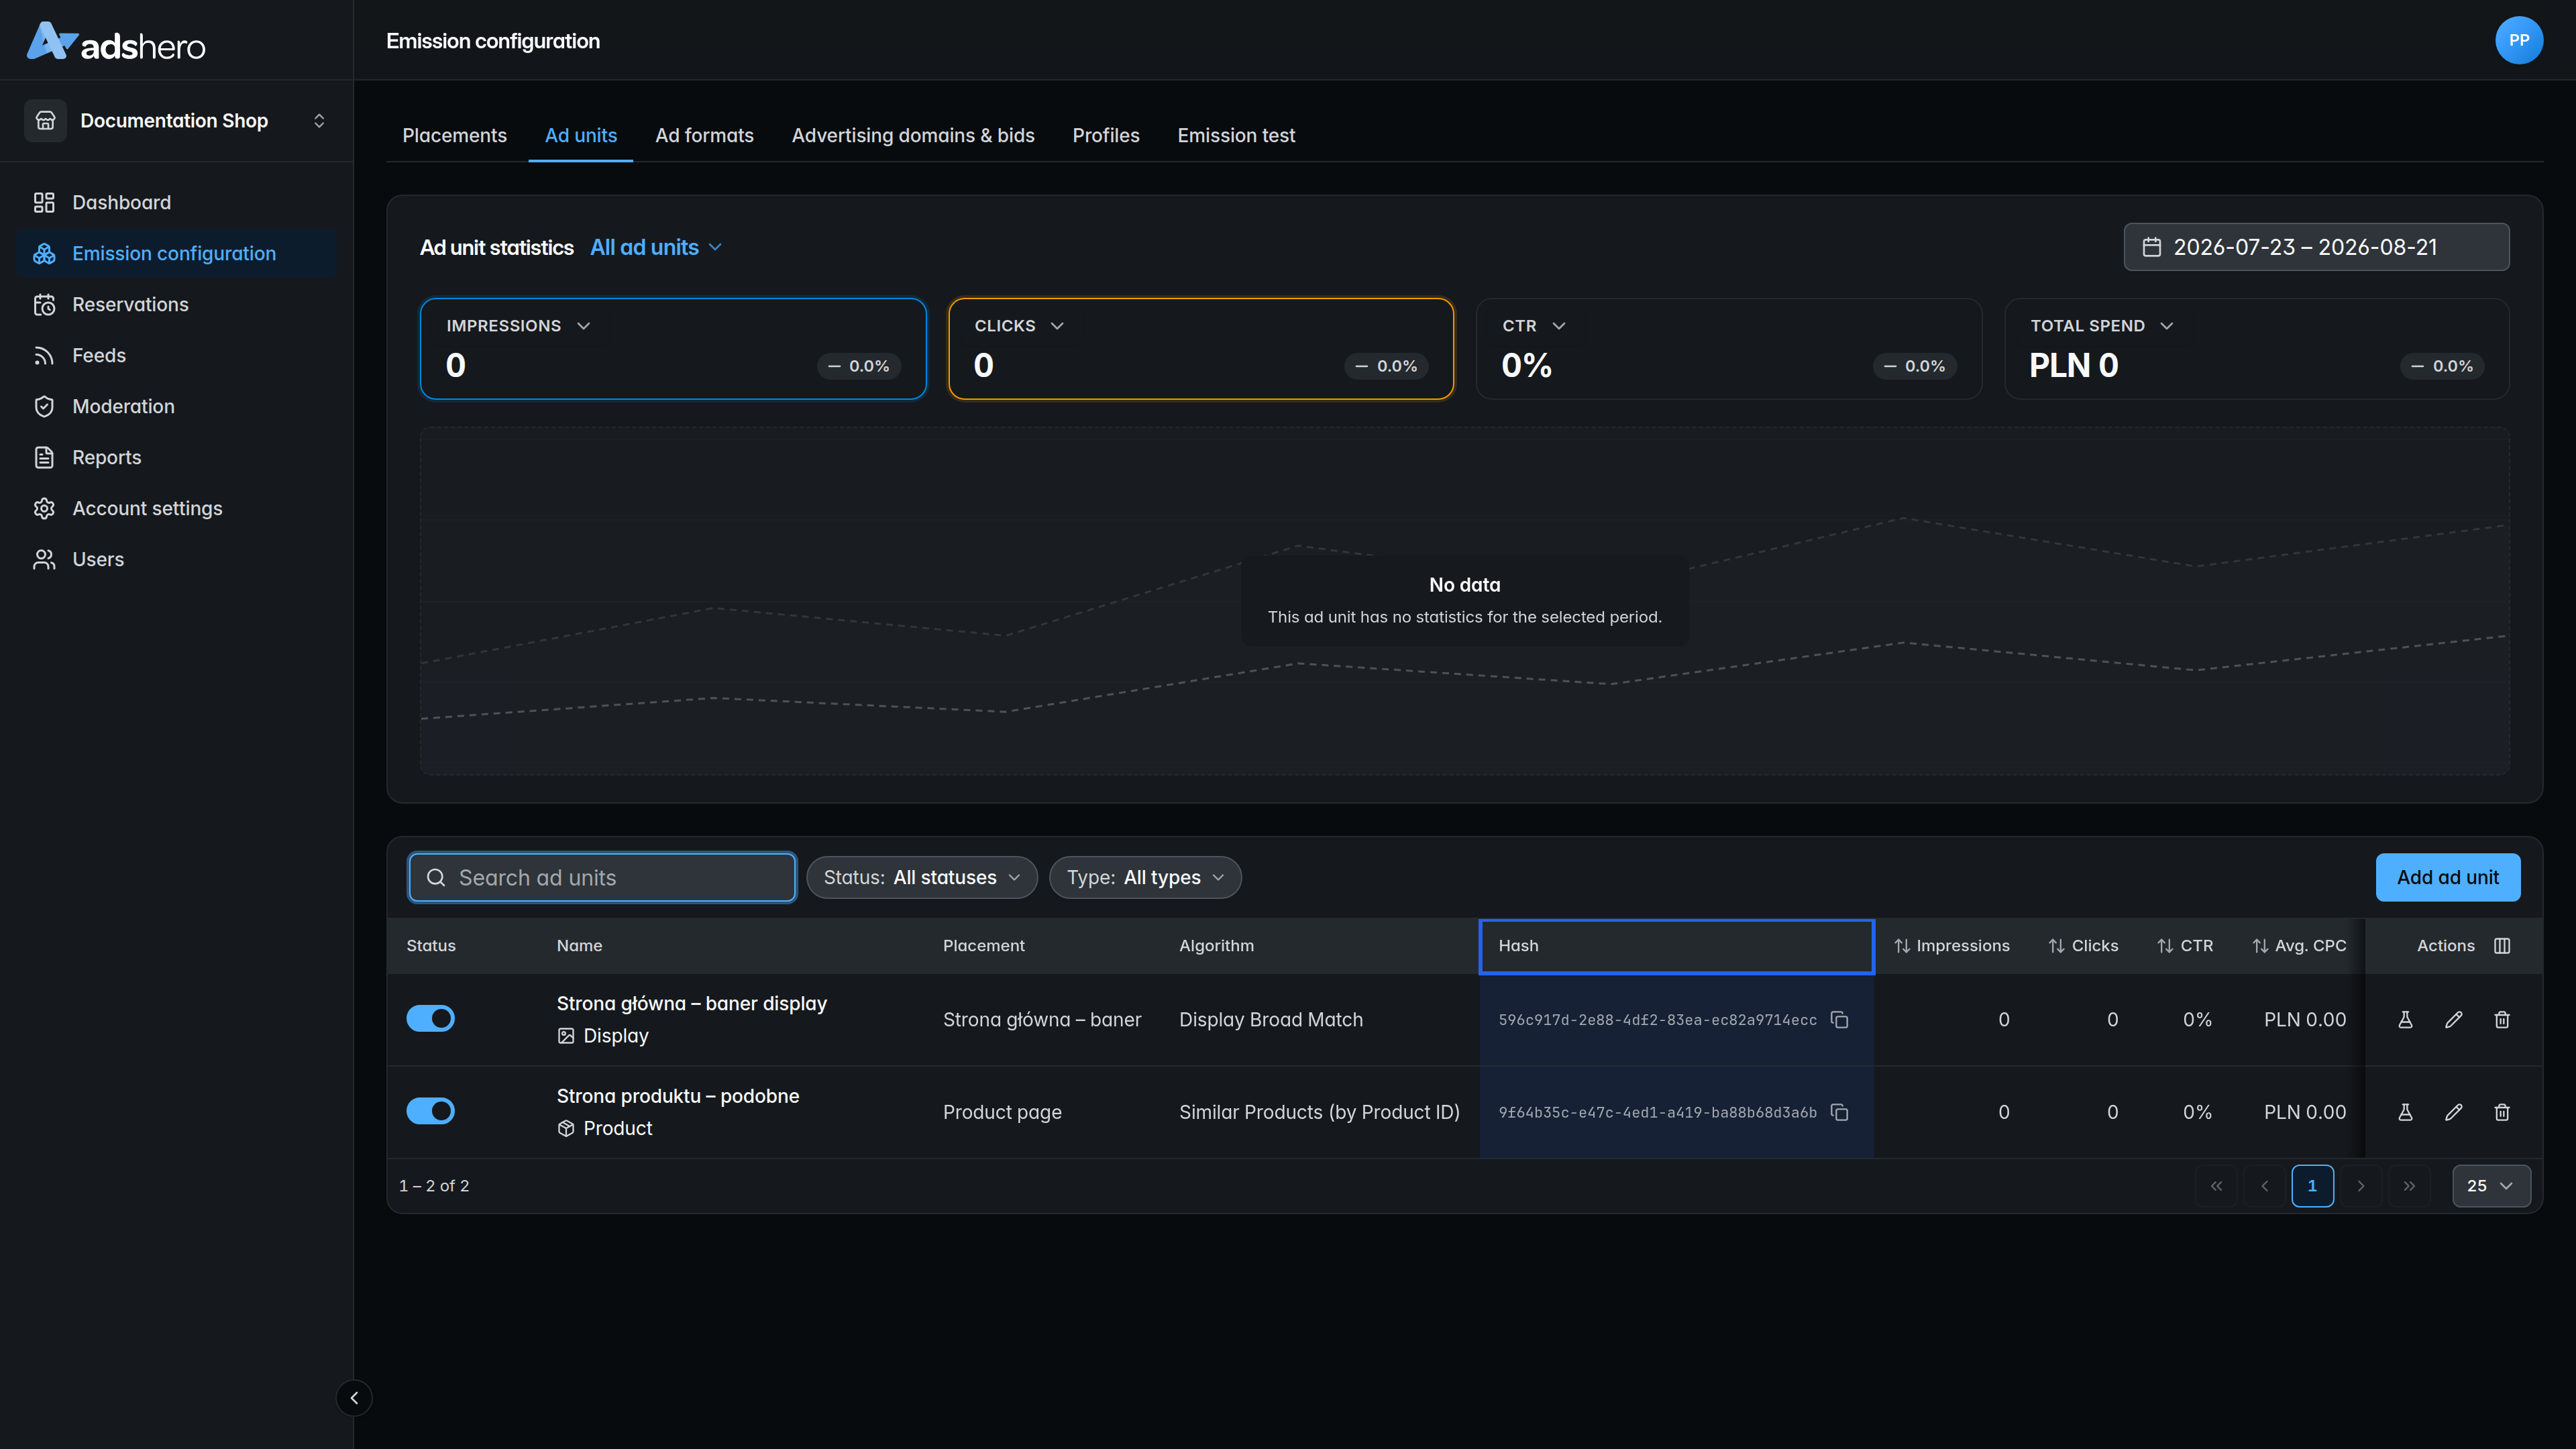Screen dimensions: 2576x1449
Task: Disable the Strona główna baner display unit
Action: 430,1018
